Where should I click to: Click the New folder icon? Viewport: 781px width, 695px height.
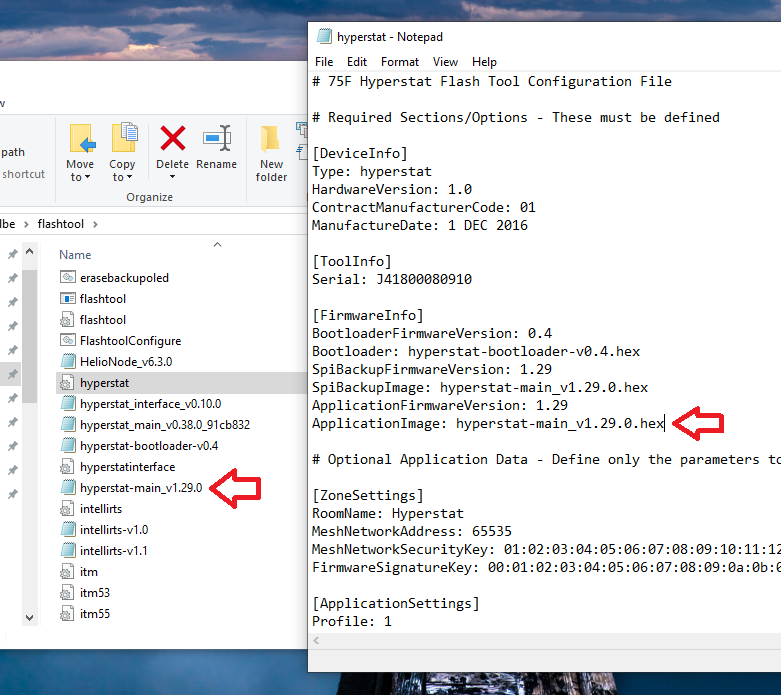click(270, 138)
